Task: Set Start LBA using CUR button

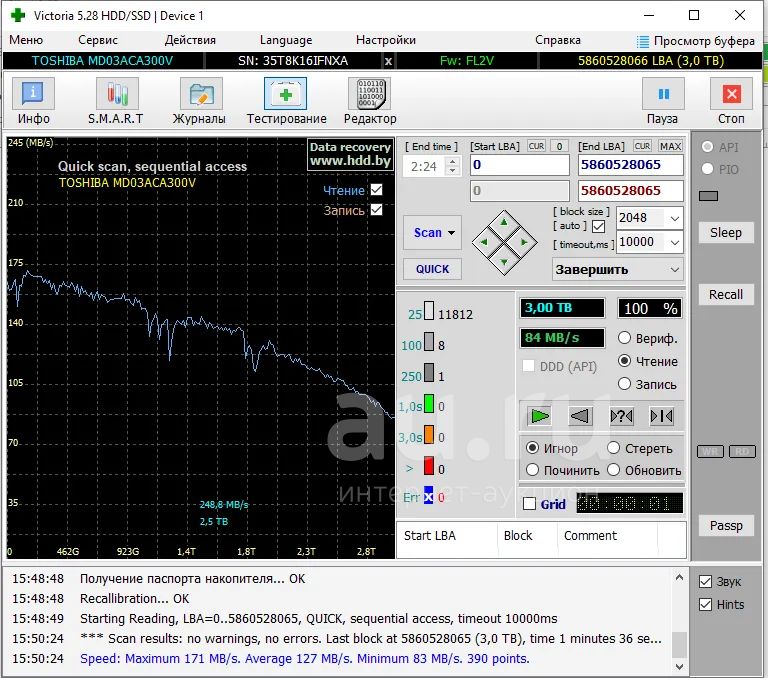Action: (x=536, y=146)
